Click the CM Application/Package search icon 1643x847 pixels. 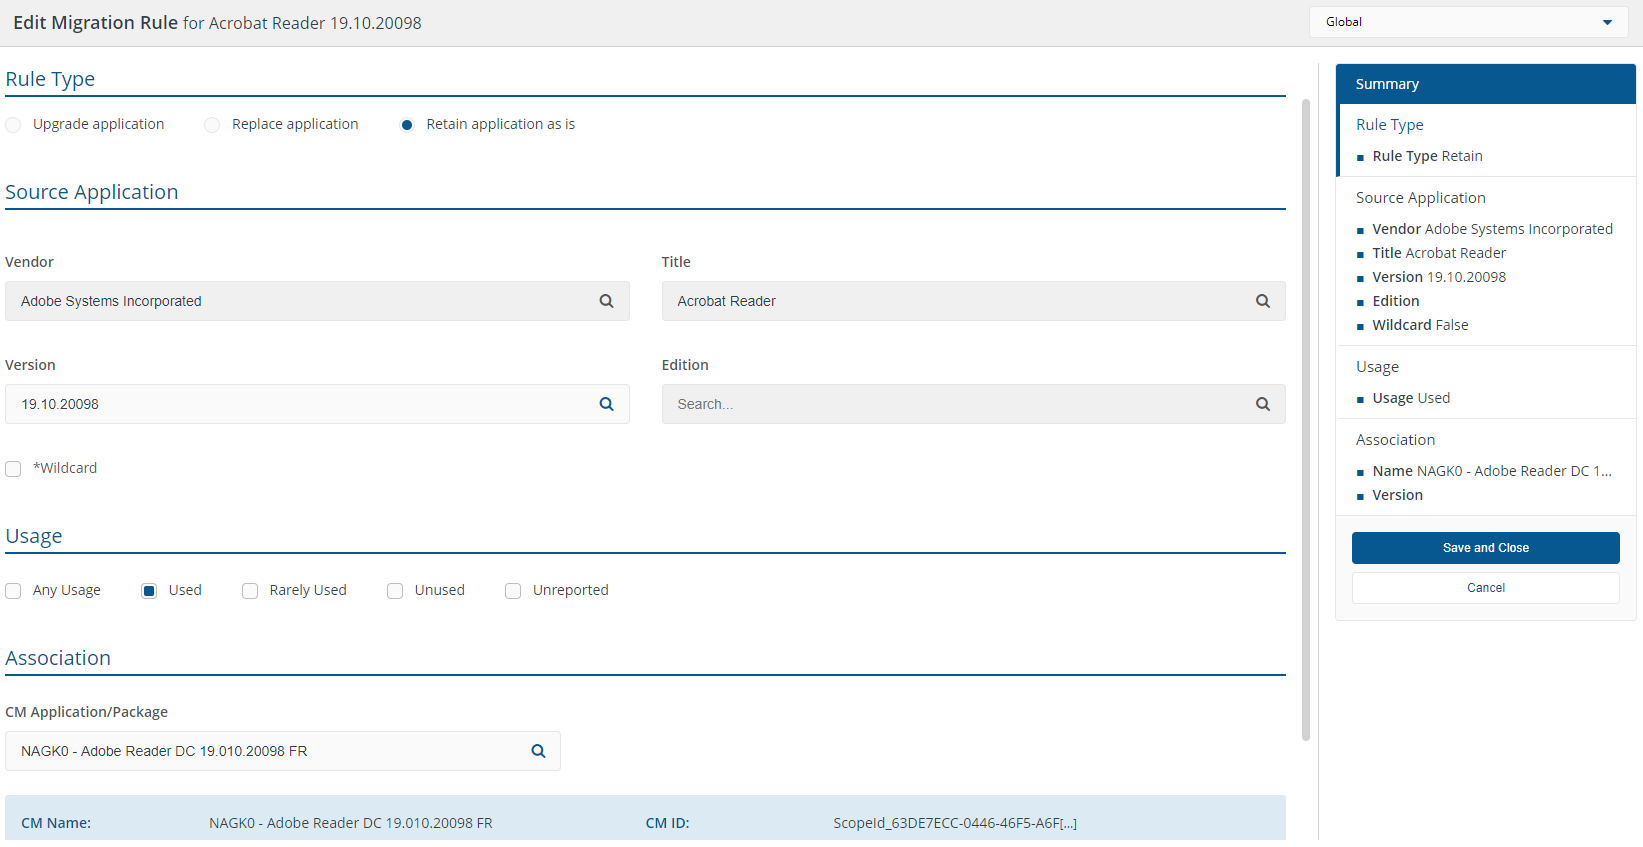pos(538,751)
